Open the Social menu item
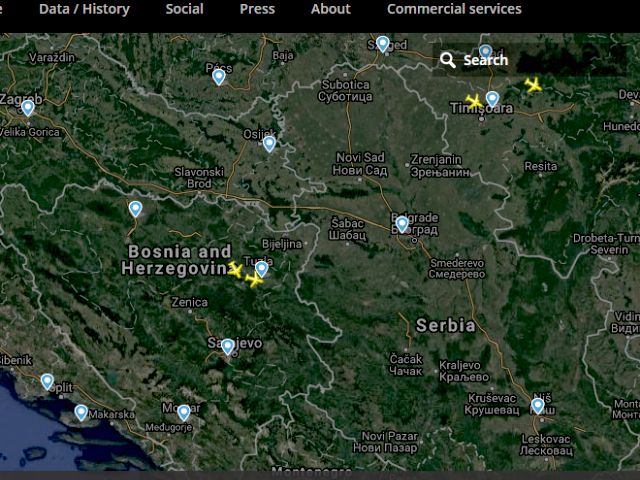This screenshot has height=480, width=640. click(x=184, y=9)
